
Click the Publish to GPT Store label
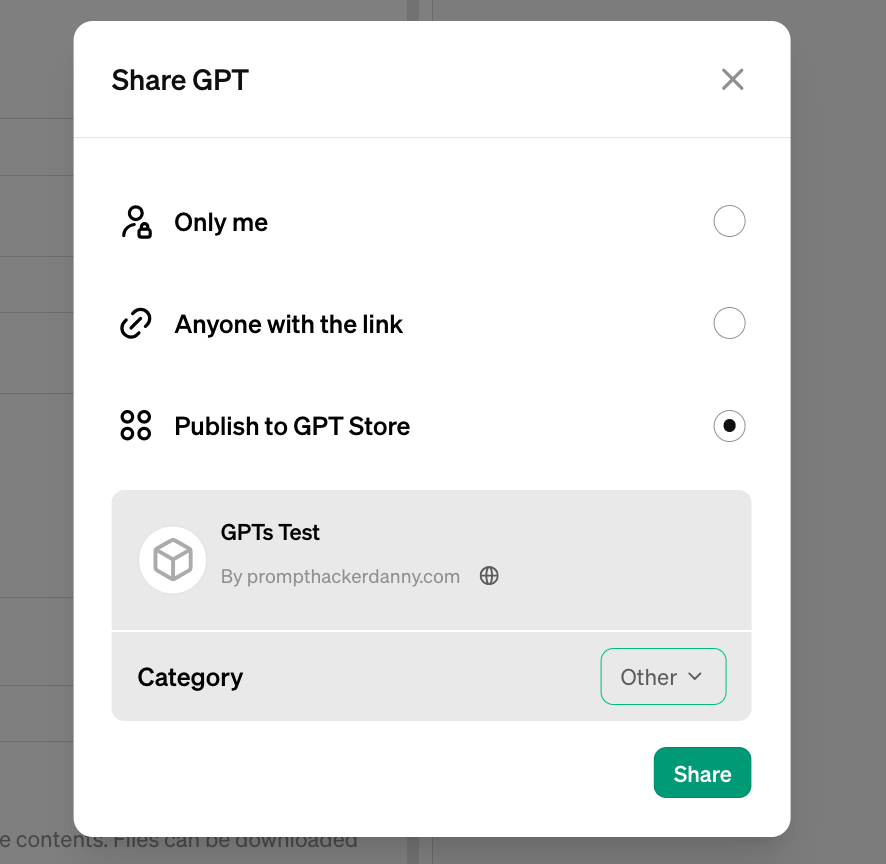pyautogui.click(x=292, y=426)
